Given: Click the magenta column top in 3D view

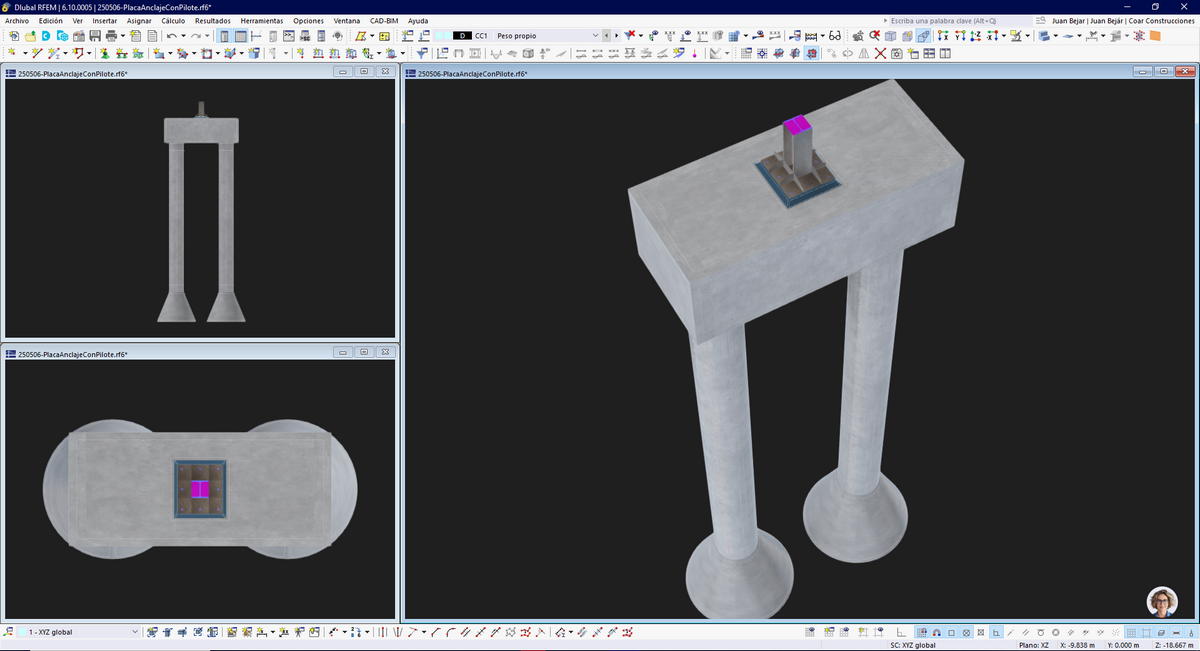Looking at the screenshot, I should point(797,125).
